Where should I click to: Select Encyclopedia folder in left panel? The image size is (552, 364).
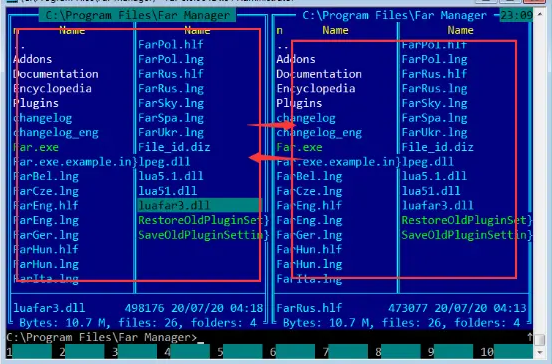52,89
